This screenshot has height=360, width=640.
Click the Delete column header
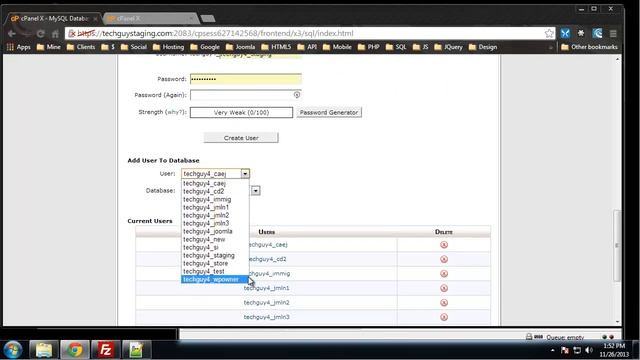coord(444,232)
